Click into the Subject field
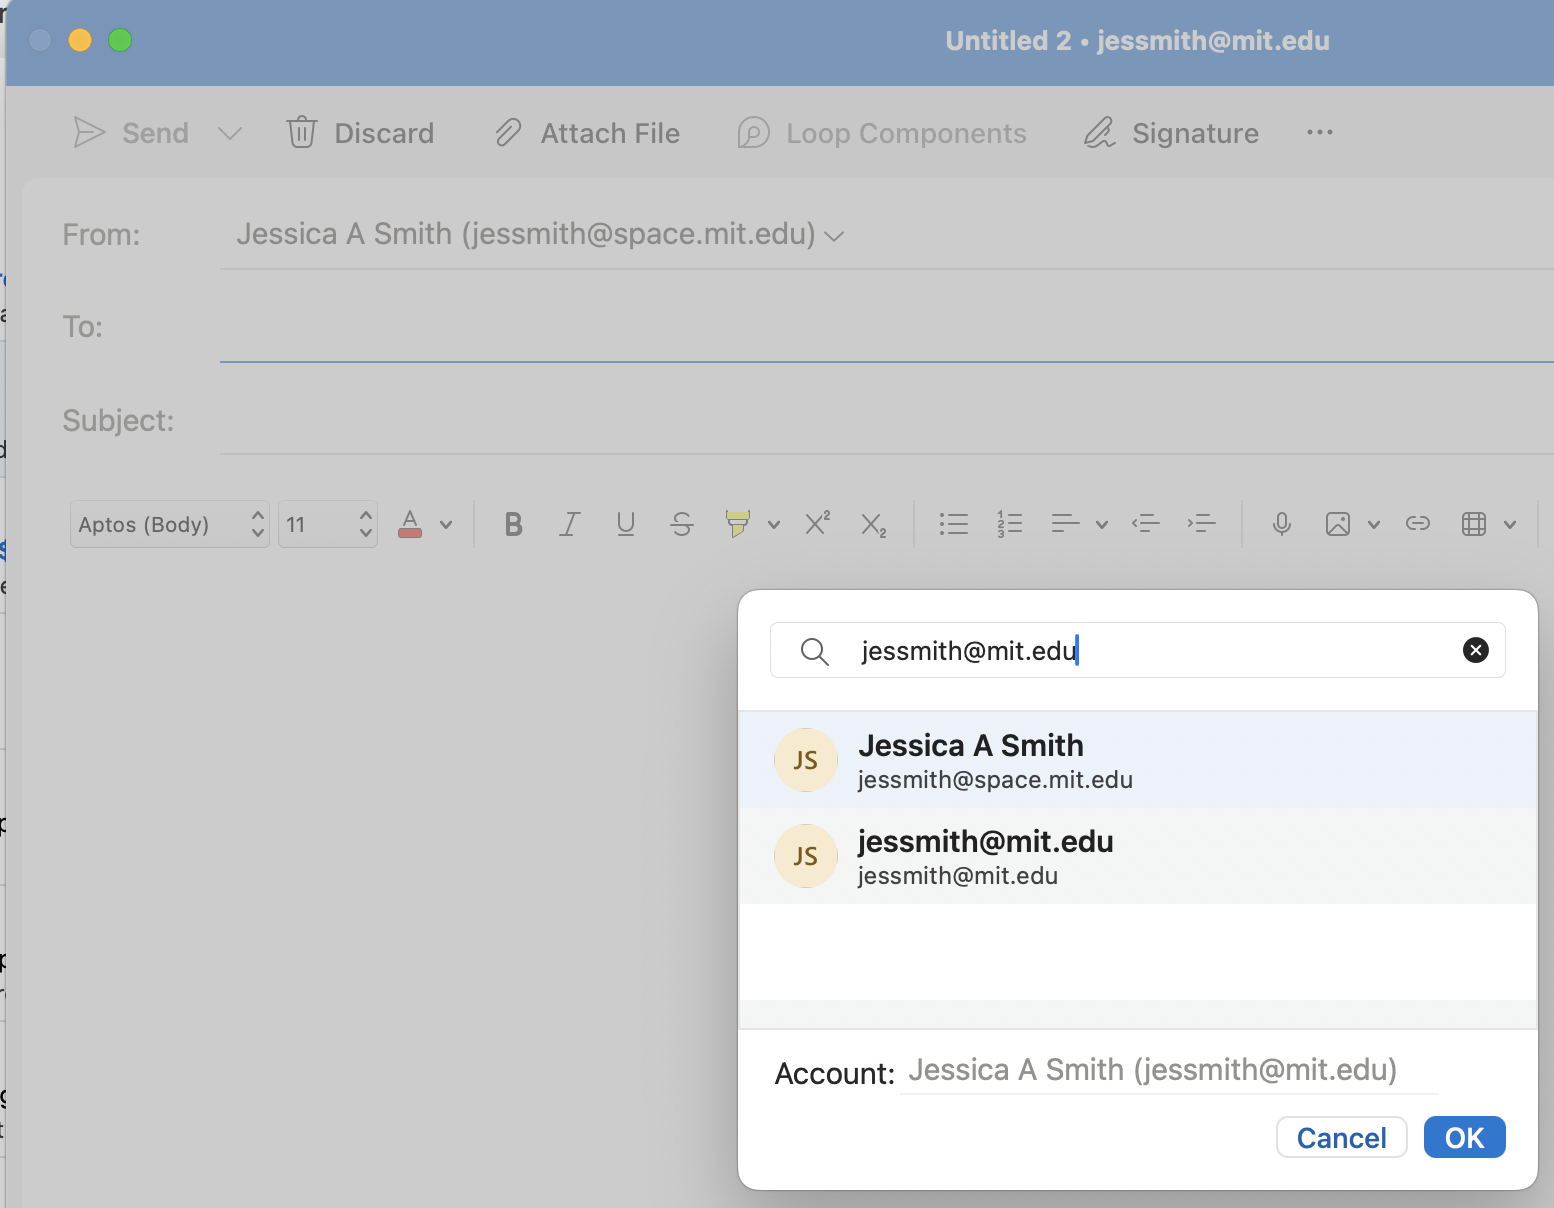1554x1208 pixels. coord(887,421)
